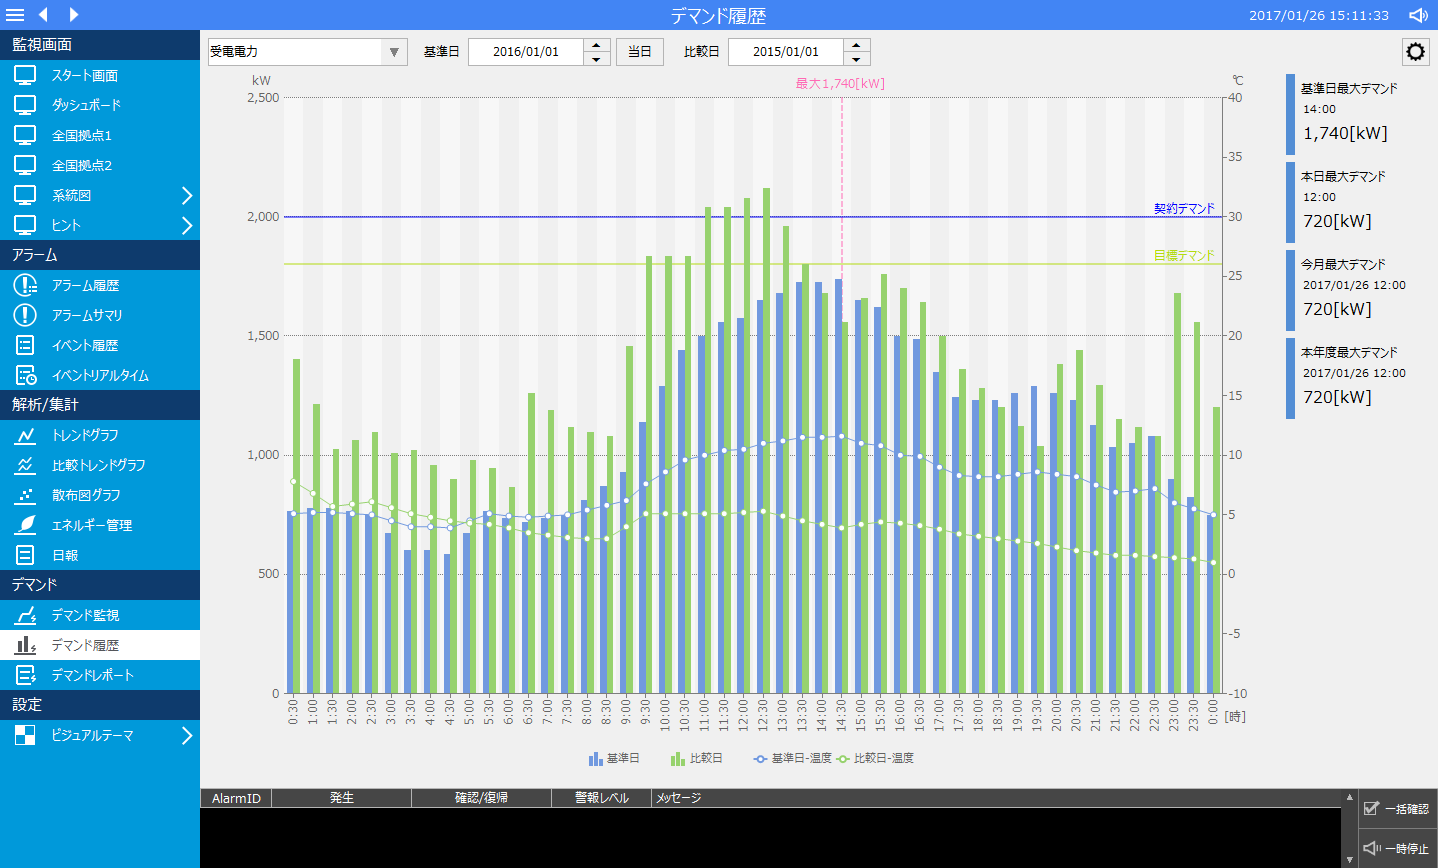Open 散布図グラフ scatter plot
The width and height of the screenshot is (1438, 868).
click(x=85, y=495)
